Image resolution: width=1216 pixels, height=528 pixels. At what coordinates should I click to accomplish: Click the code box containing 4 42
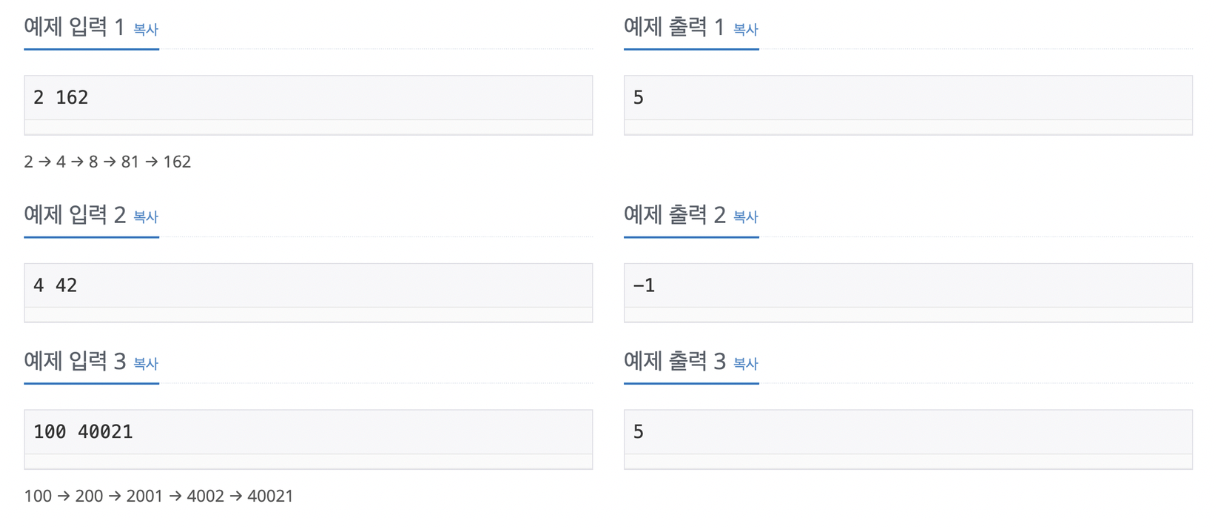308,293
